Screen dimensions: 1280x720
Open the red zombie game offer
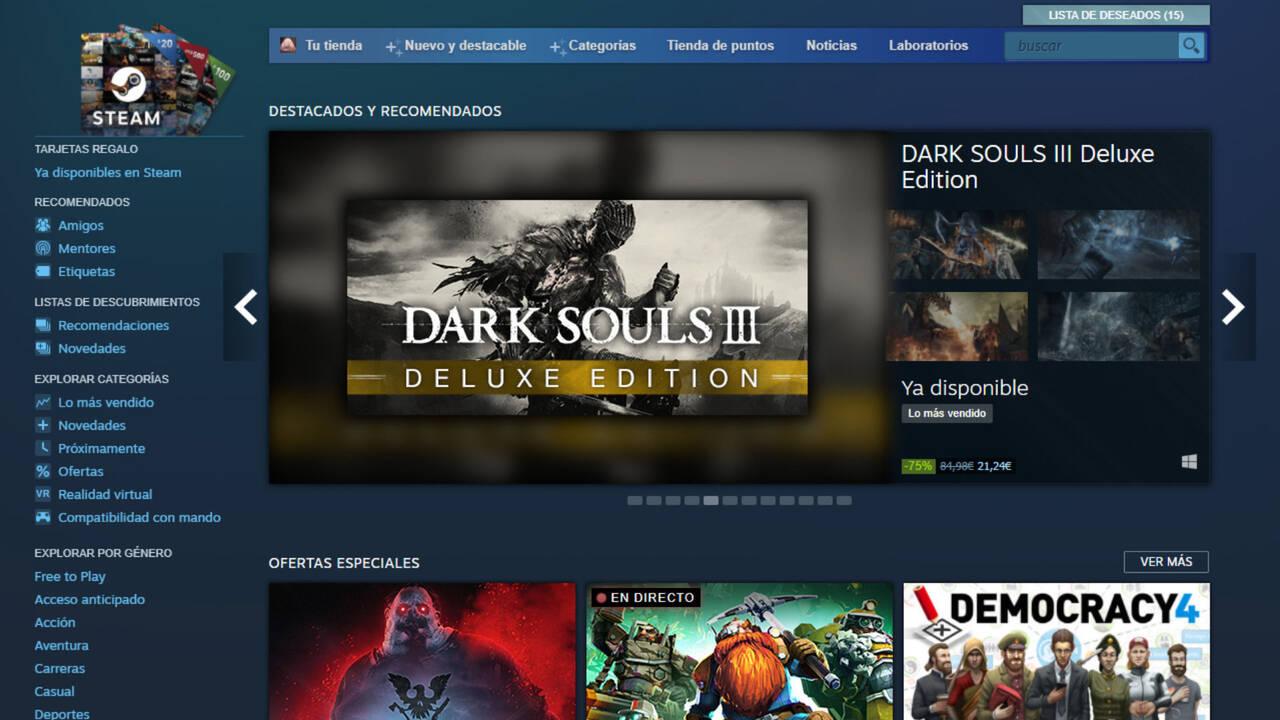422,651
